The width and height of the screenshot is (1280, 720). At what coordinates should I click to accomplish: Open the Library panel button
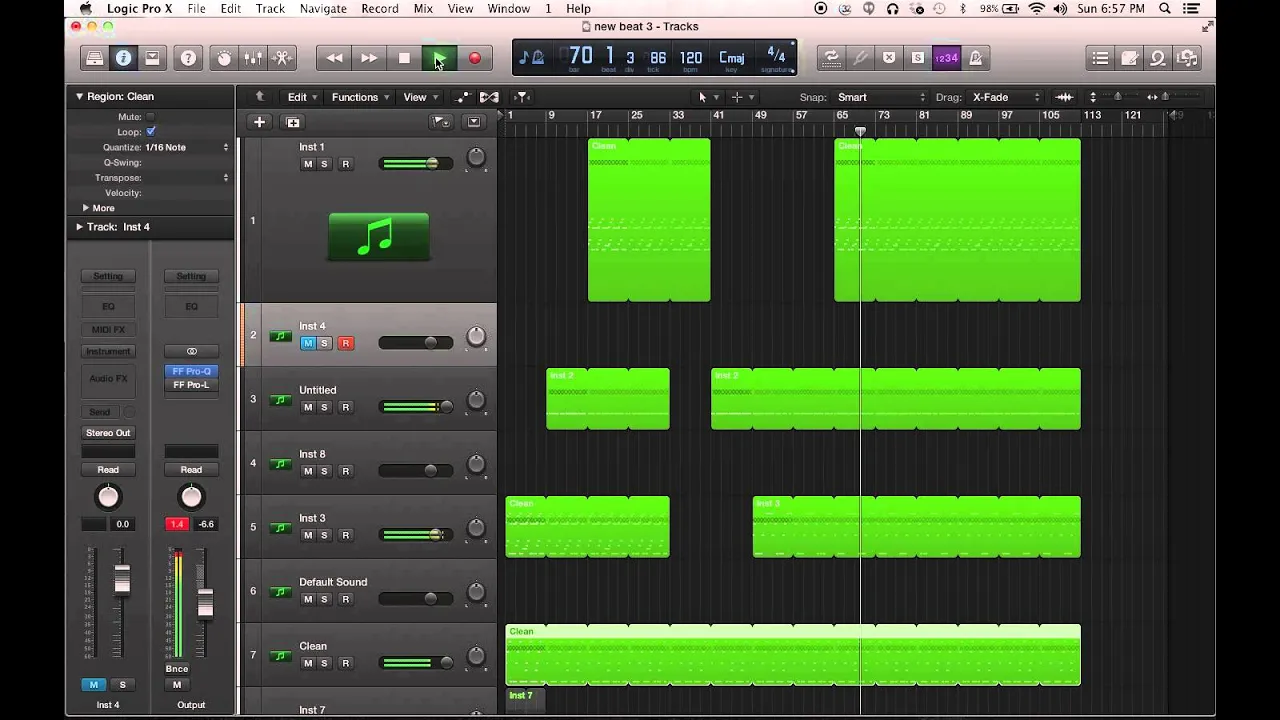tap(94, 58)
